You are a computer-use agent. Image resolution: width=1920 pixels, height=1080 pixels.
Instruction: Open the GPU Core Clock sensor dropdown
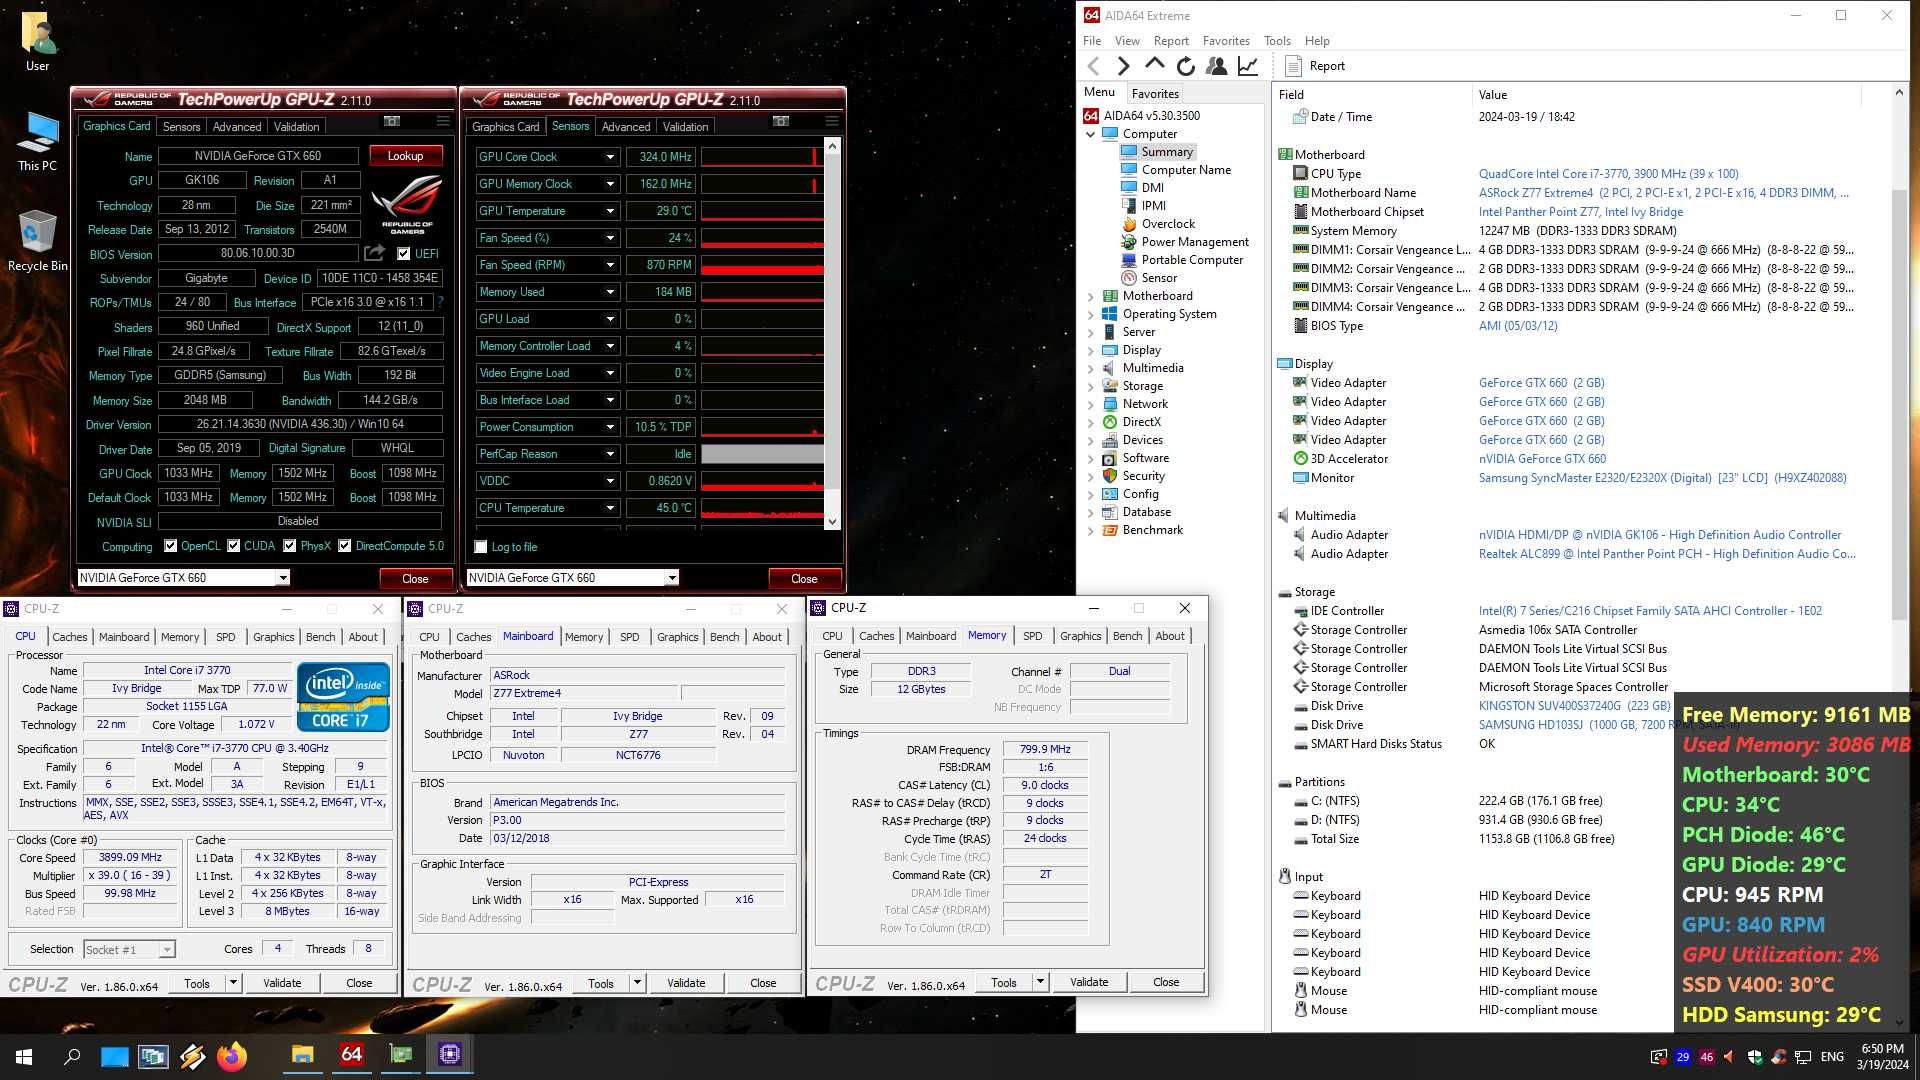(x=610, y=157)
